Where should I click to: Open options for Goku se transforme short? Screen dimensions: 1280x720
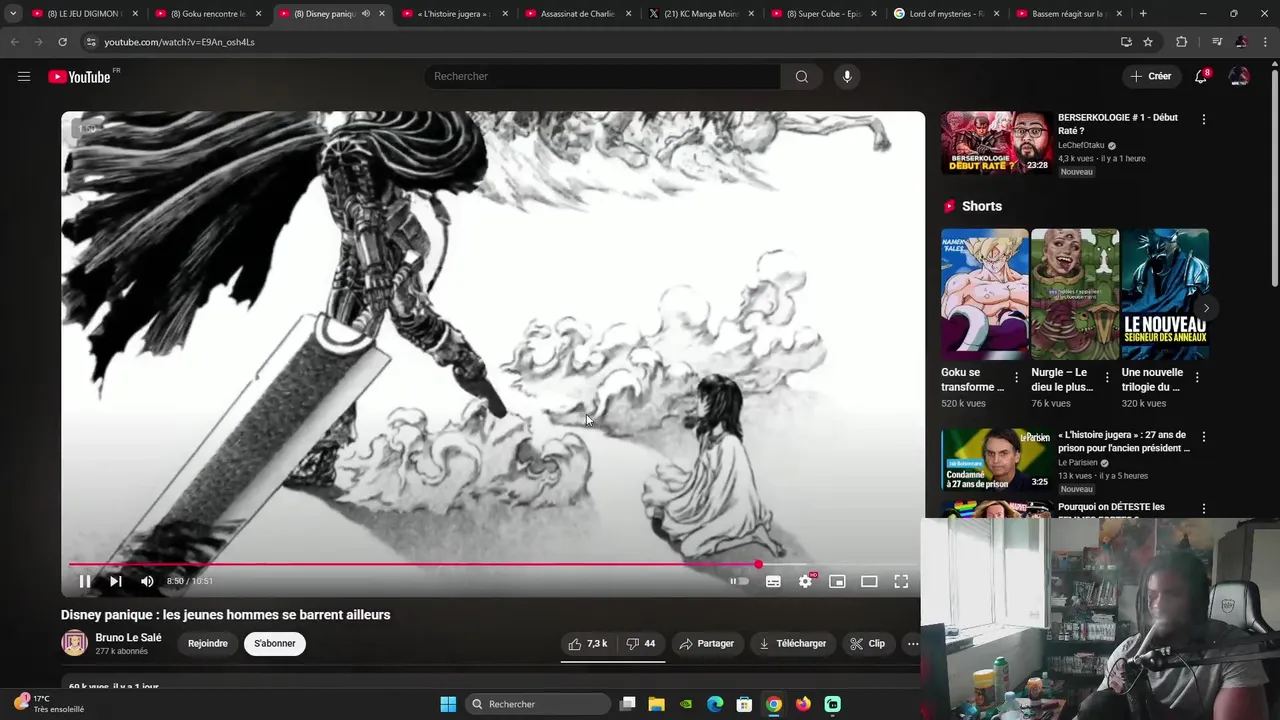tap(1017, 378)
